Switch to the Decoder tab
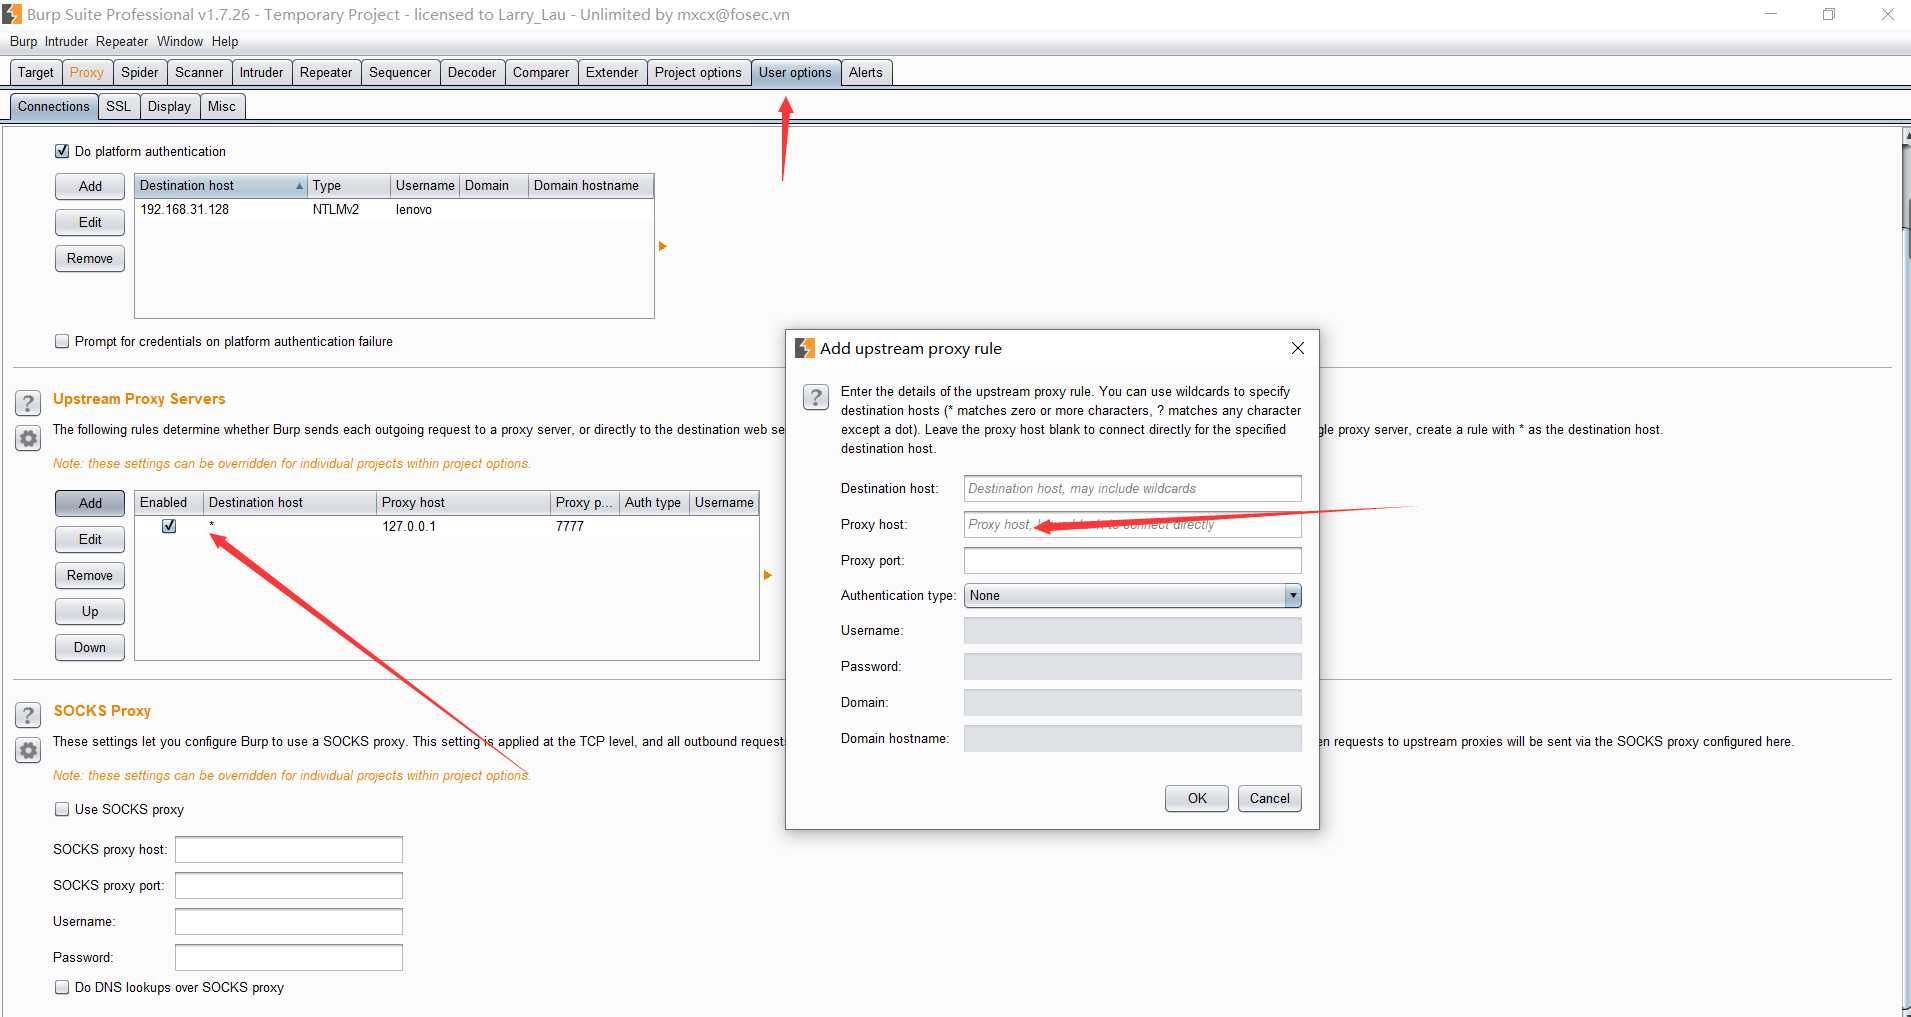Screen dimensions: 1911x1017 [472, 72]
